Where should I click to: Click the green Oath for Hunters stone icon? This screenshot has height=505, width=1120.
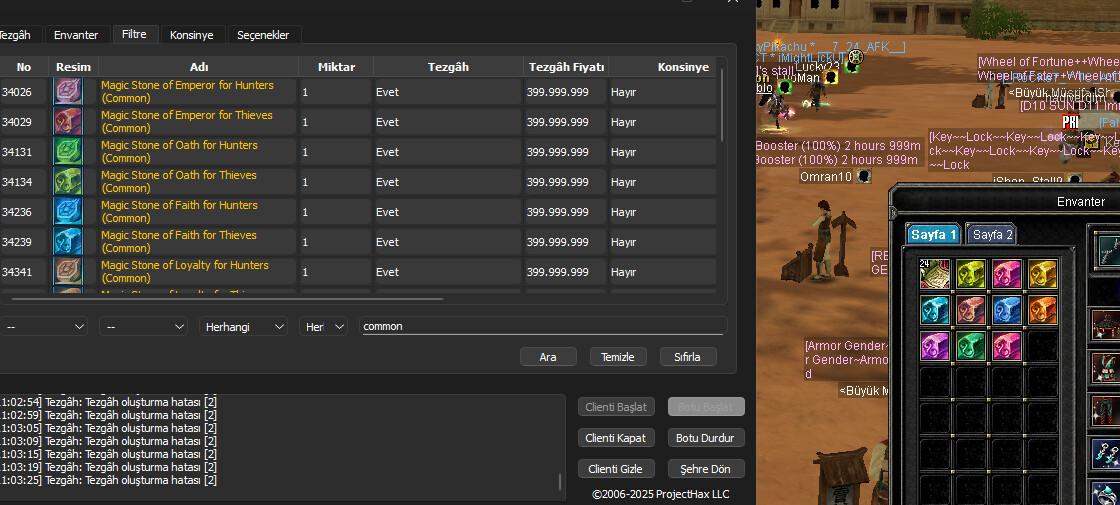click(x=68, y=152)
